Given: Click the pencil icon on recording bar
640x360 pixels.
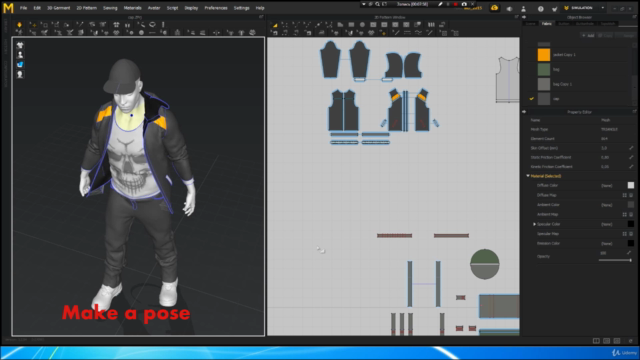Looking at the screenshot, I should click(x=440, y=4).
